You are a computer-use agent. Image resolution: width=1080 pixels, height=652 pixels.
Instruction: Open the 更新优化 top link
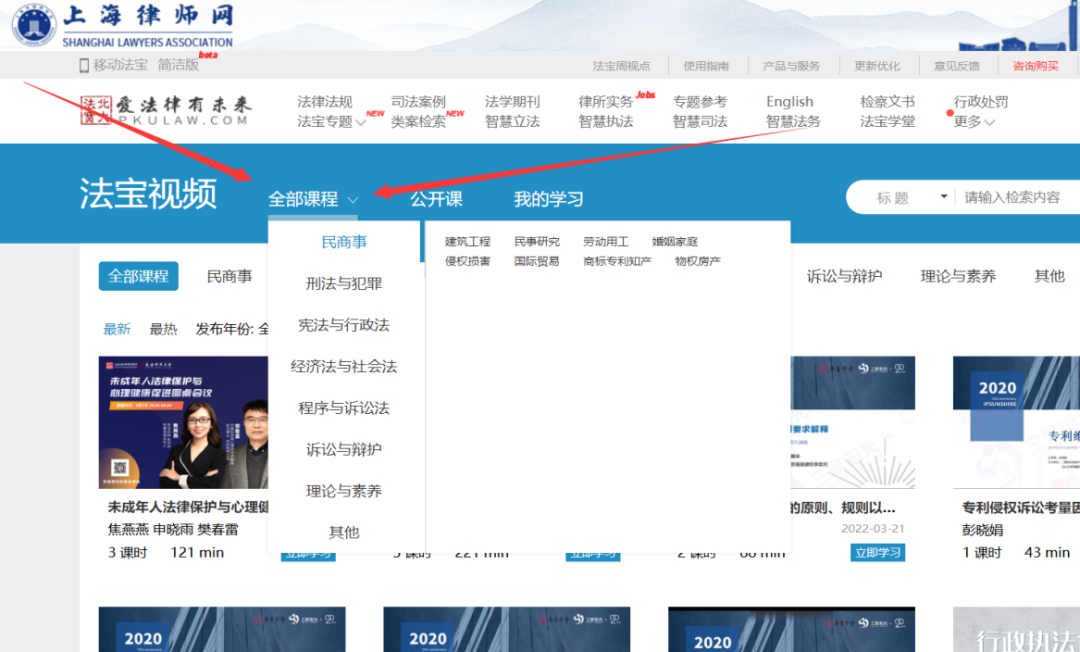tap(878, 66)
